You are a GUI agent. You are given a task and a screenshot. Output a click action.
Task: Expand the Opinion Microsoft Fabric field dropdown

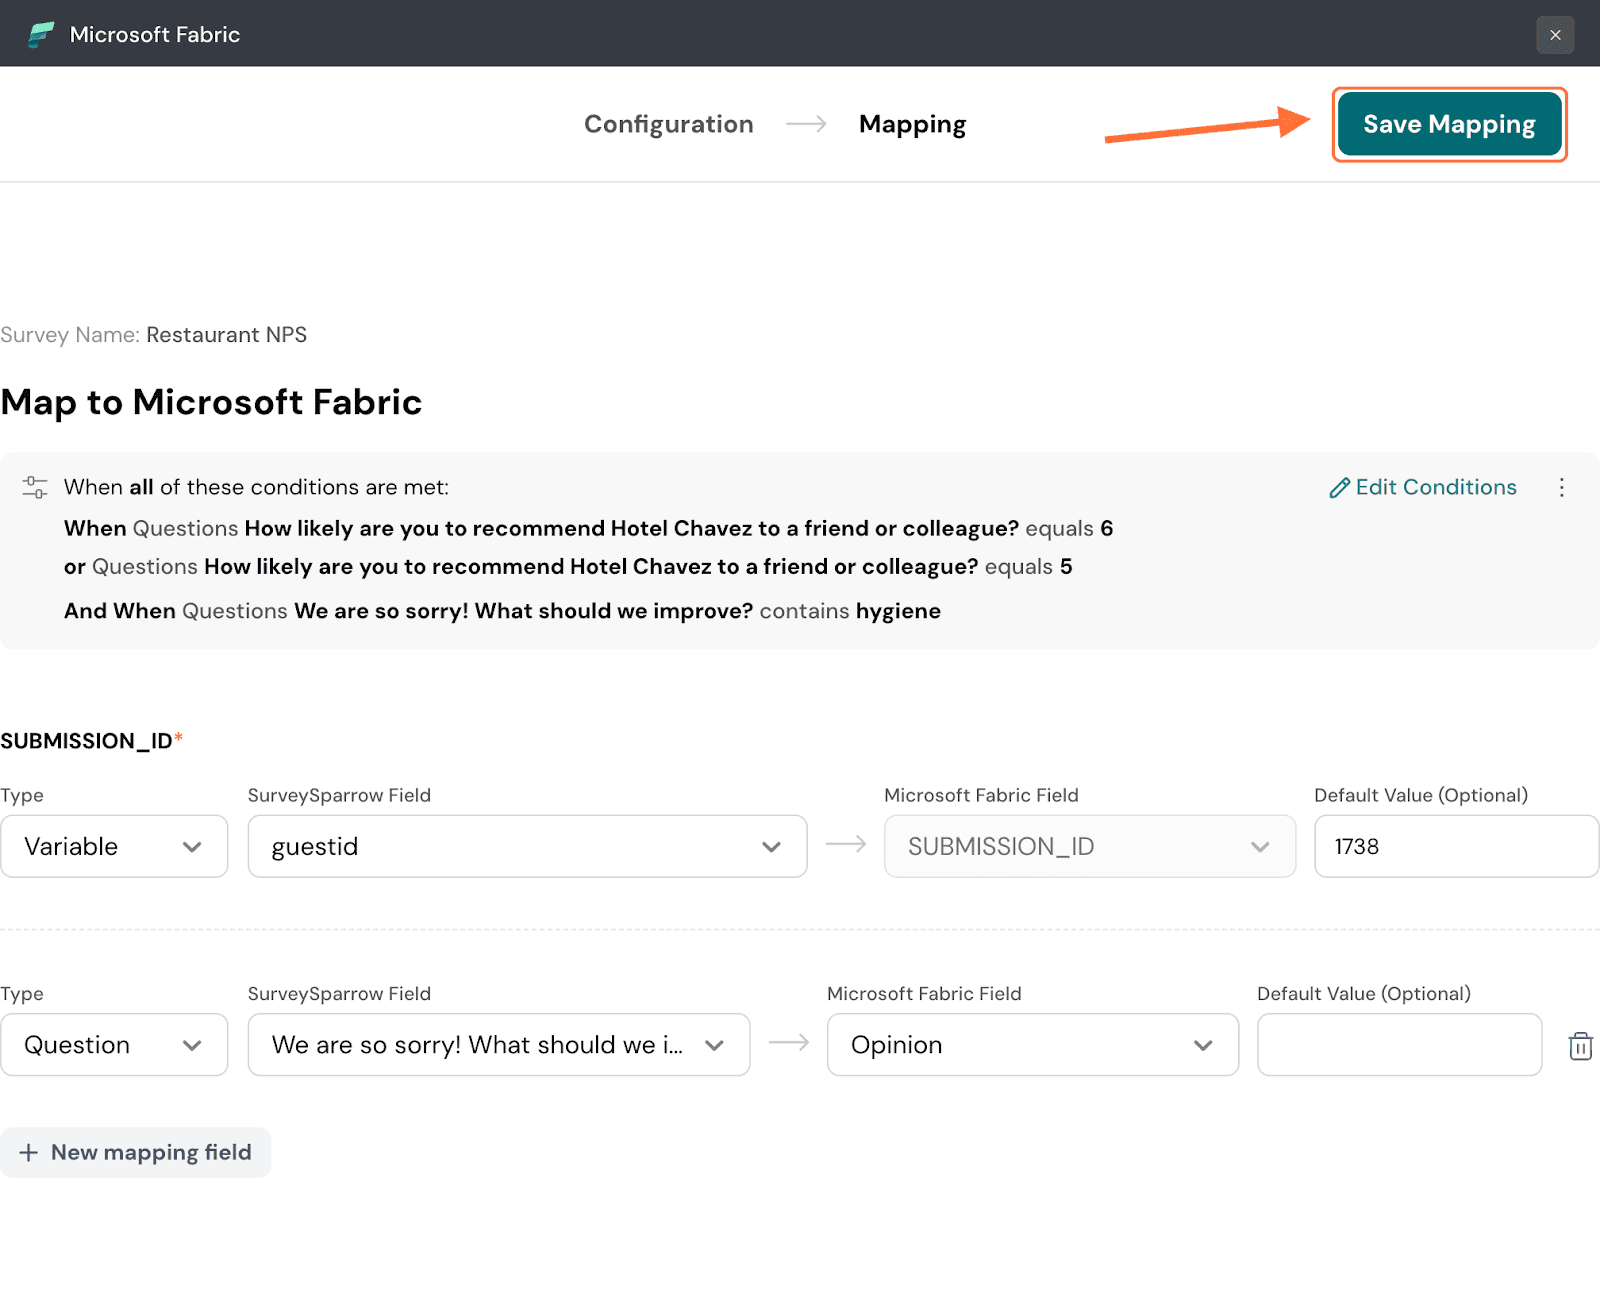[1032, 1045]
